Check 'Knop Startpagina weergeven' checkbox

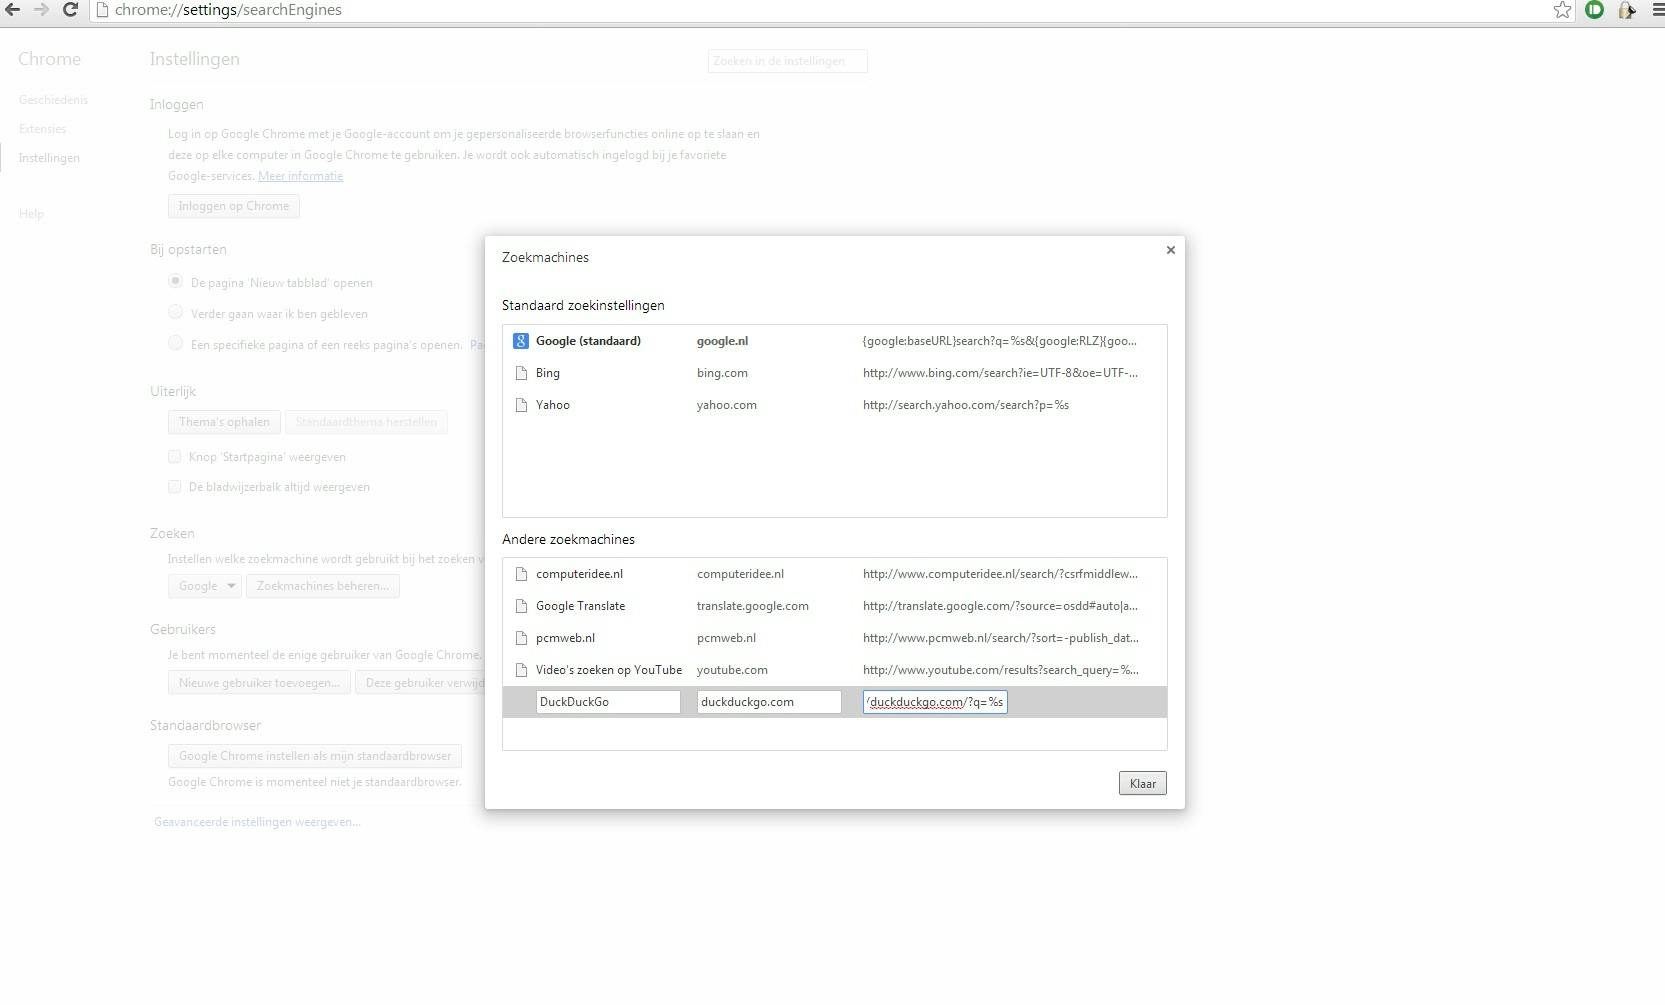pos(175,457)
